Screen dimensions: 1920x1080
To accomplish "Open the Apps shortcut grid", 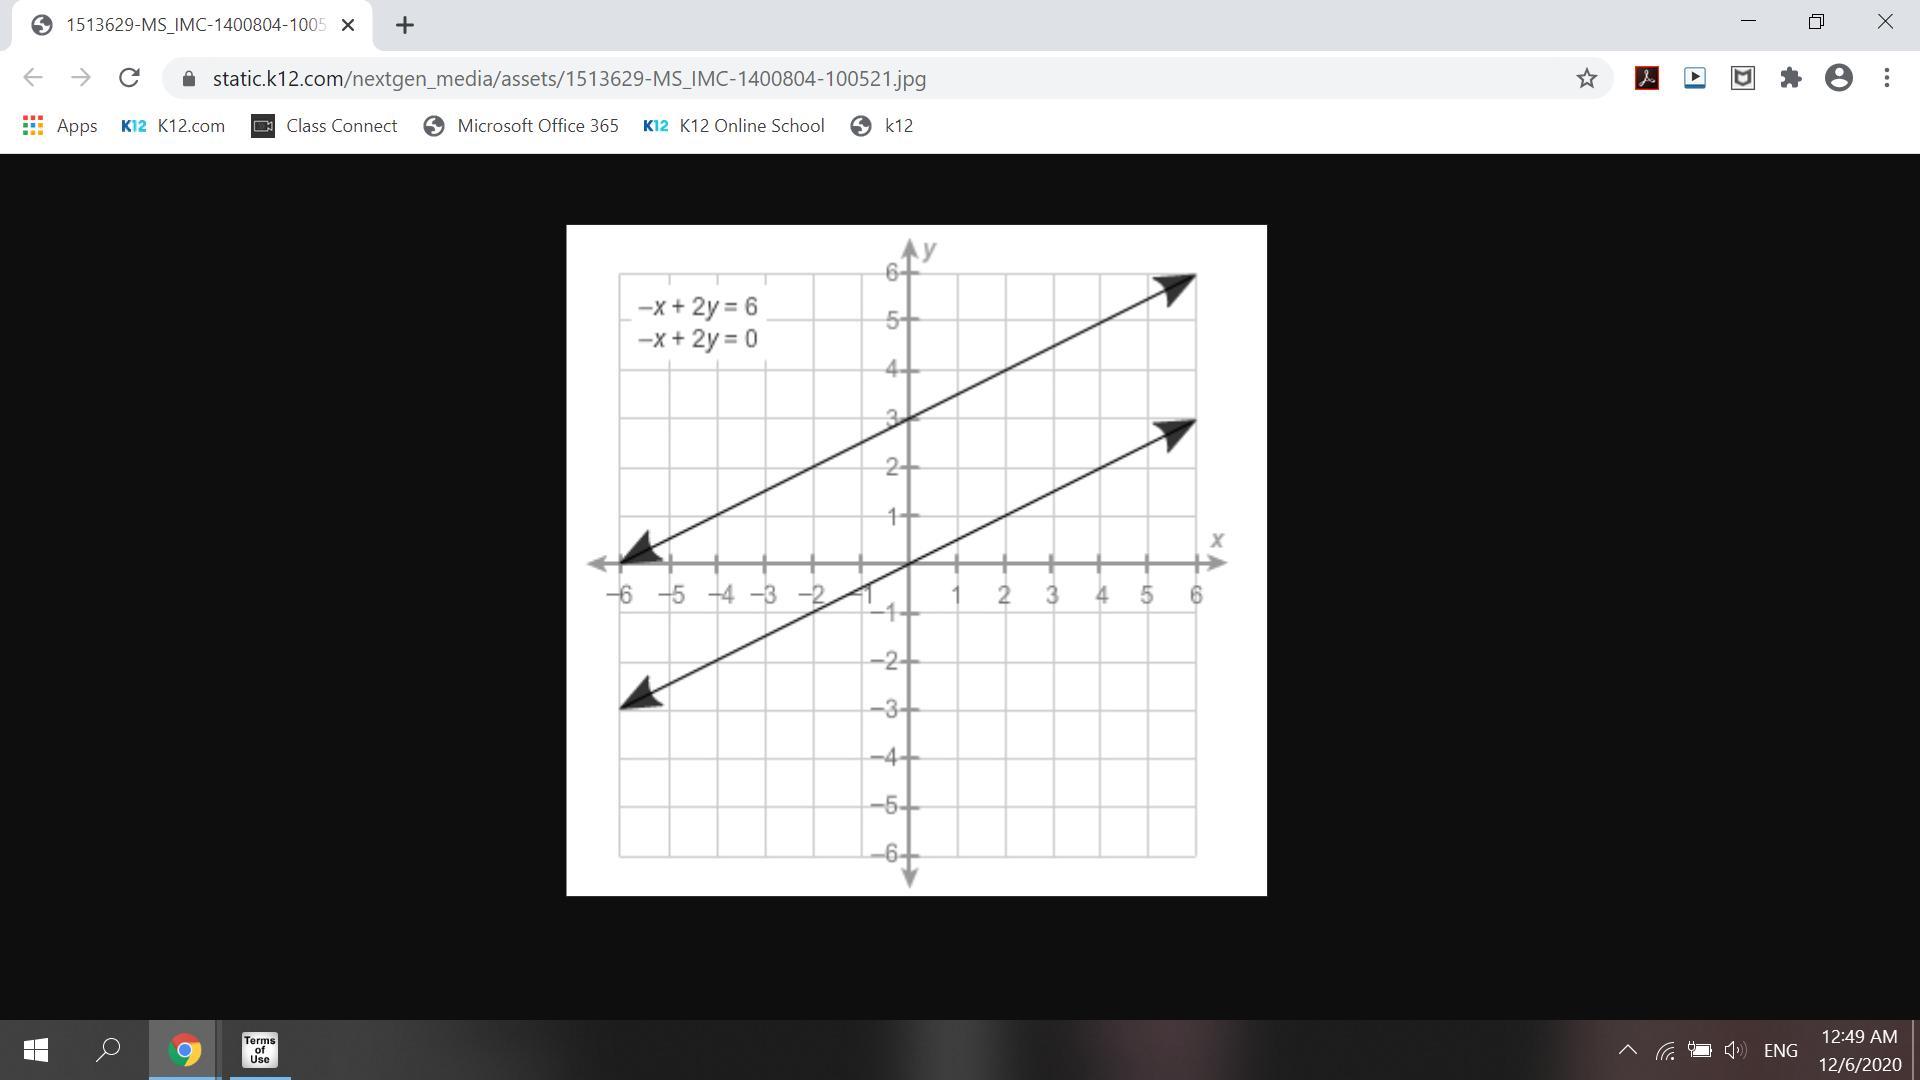I will tap(59, 126).
